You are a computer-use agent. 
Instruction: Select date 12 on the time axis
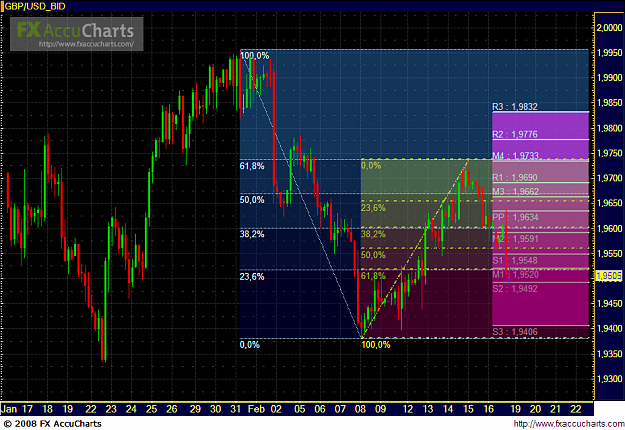[x=408, y=409]
